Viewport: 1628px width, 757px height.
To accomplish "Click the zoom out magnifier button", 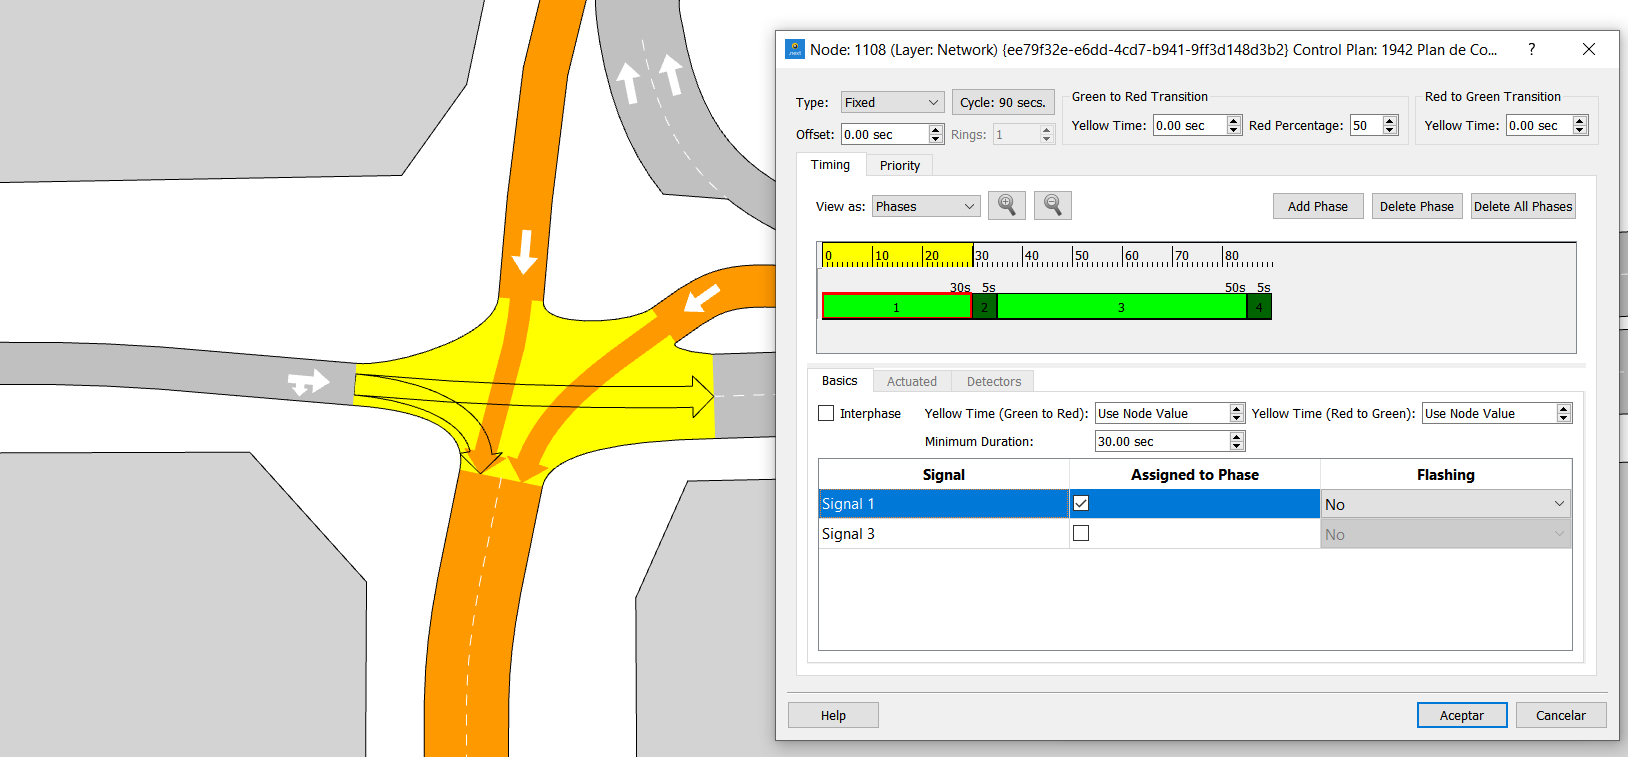I will 1052,205.
